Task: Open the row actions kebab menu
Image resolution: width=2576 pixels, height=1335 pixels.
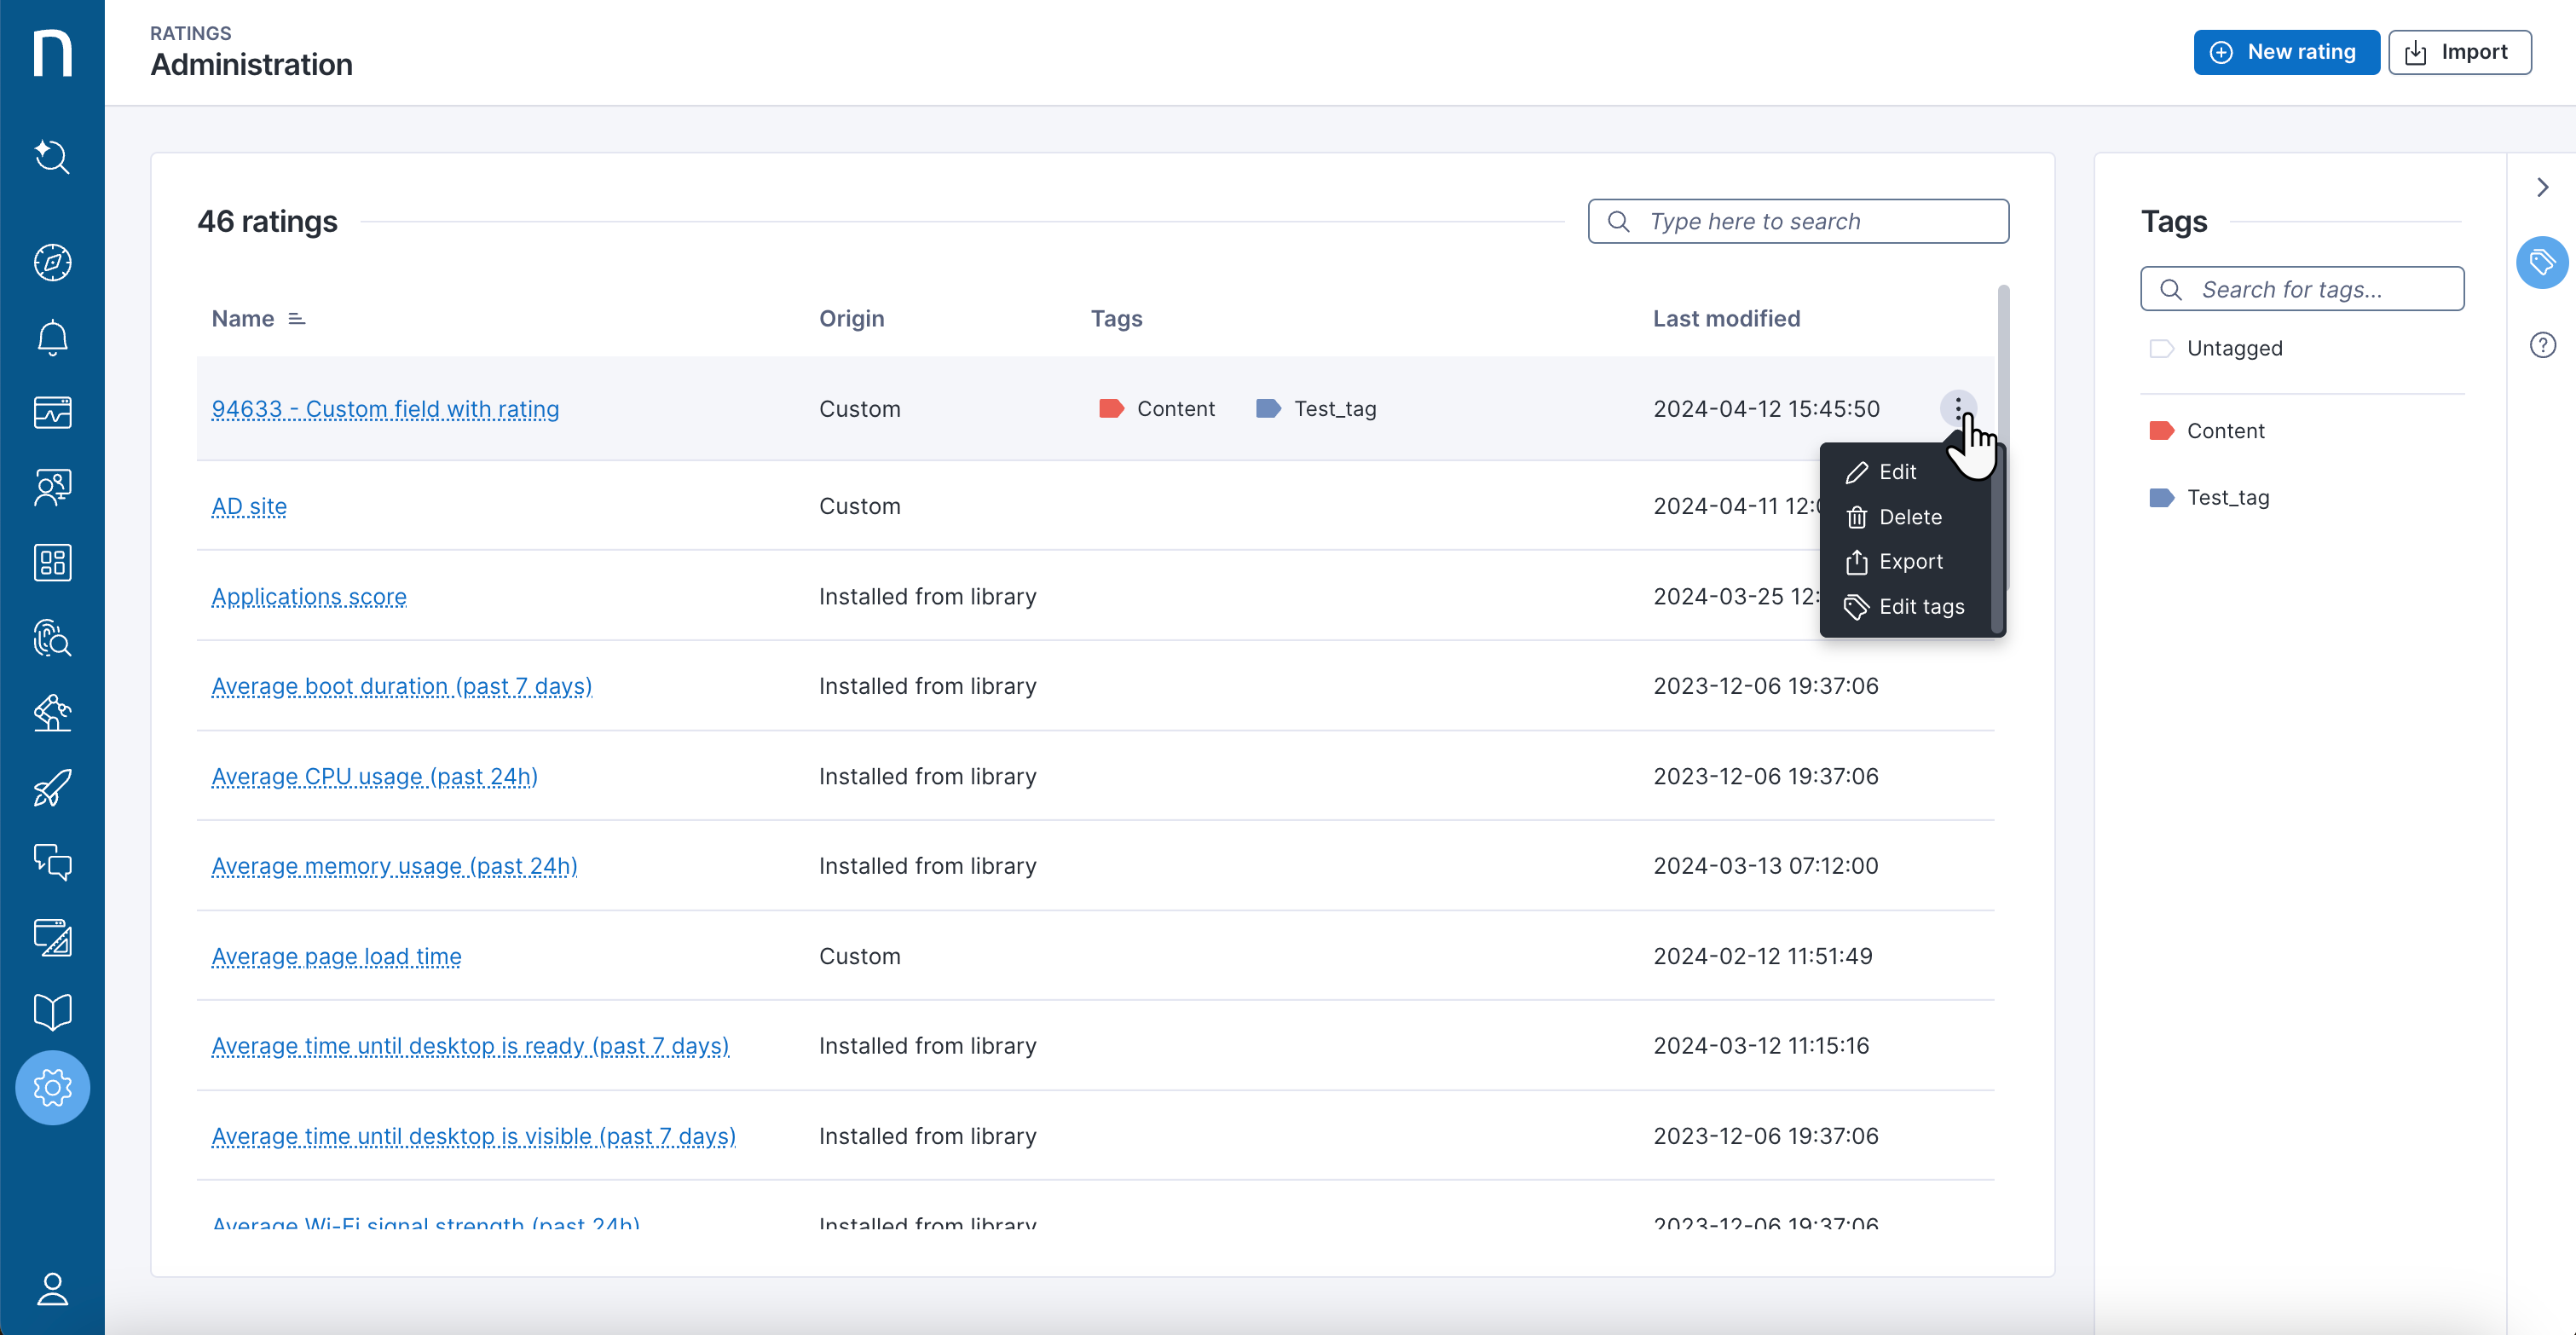Action: click(1958, 408)
